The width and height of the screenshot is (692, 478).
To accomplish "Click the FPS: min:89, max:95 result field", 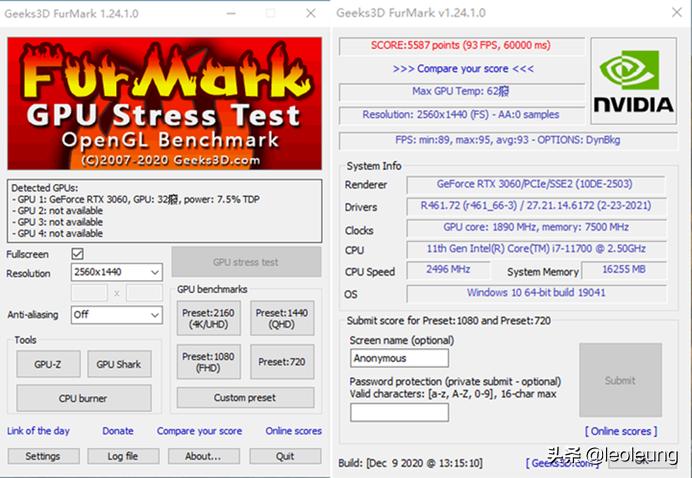I will [508, 140].
